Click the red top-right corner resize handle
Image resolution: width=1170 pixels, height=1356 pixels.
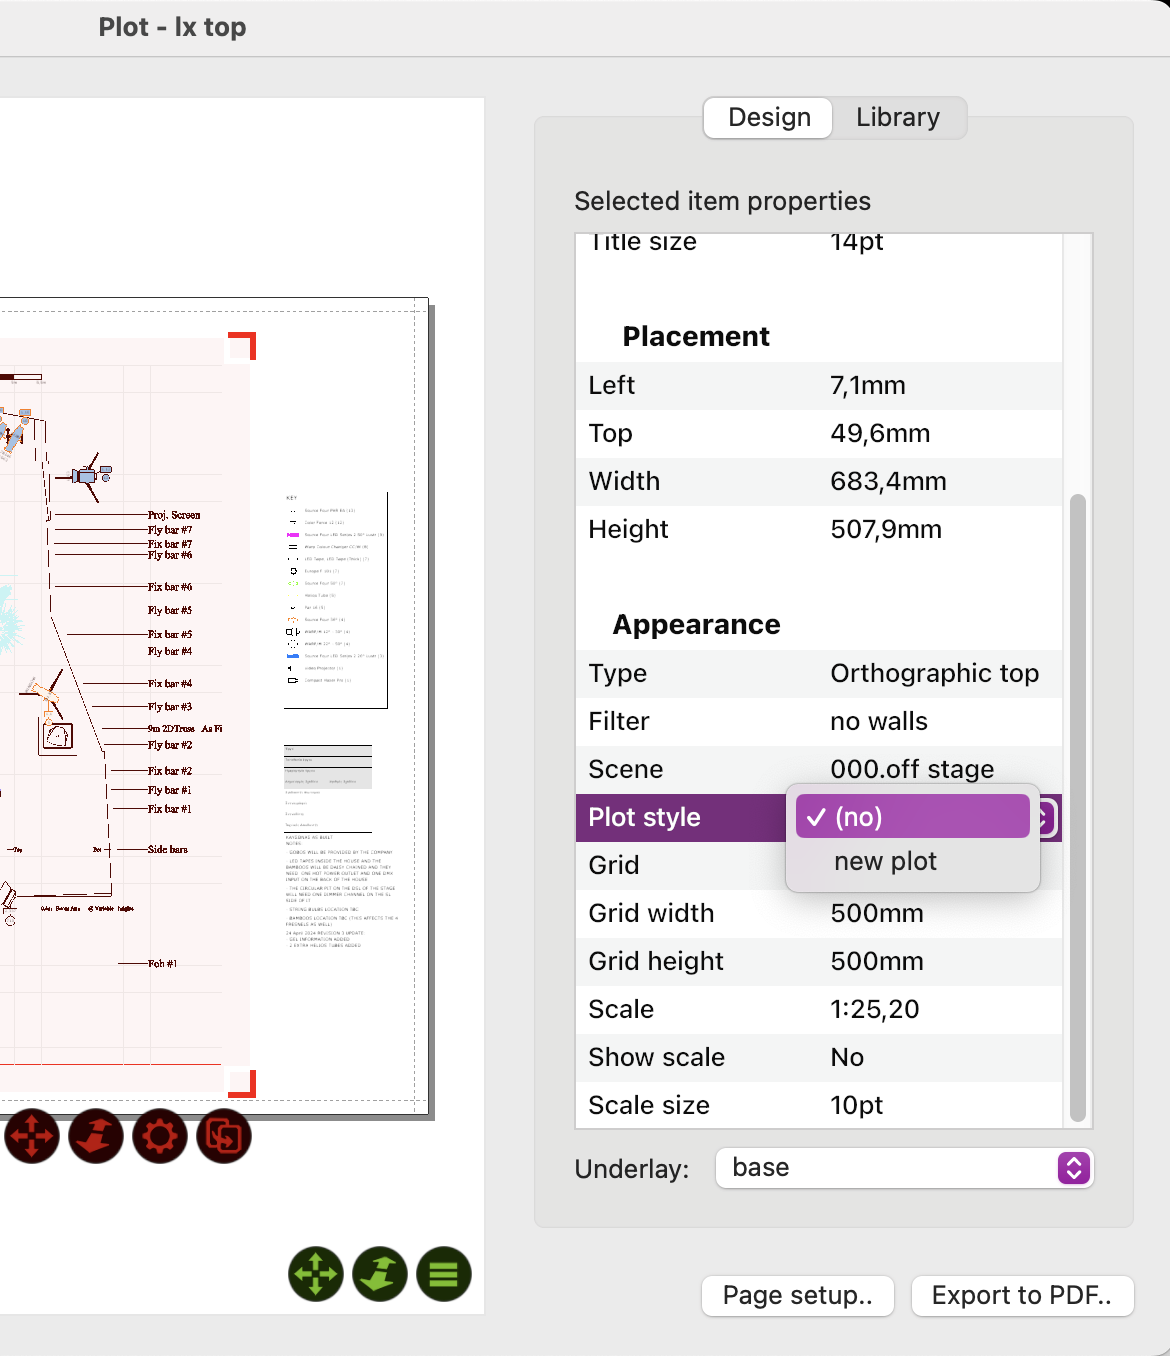point(245,344)
